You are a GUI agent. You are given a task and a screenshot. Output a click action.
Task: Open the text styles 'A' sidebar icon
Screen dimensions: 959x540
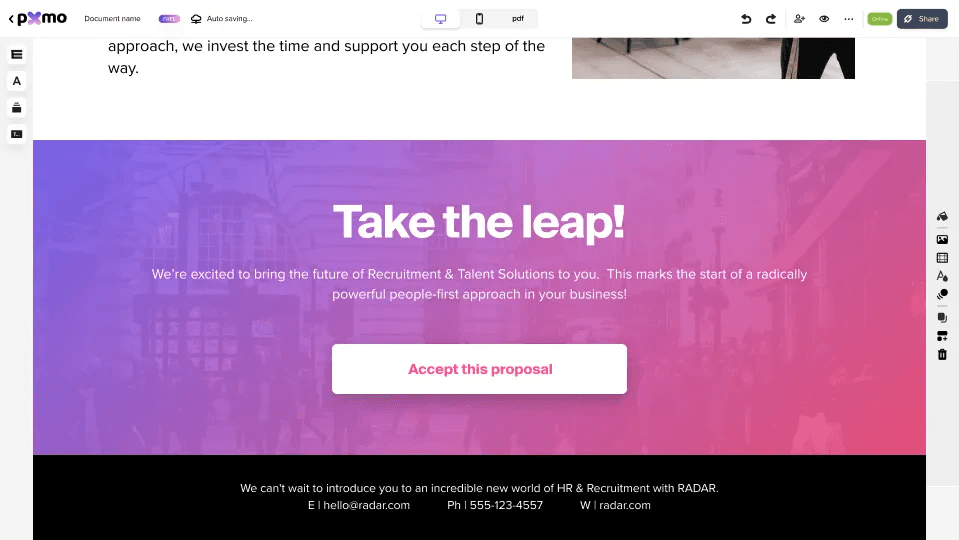pyautogui.click(x=17, y=81)
